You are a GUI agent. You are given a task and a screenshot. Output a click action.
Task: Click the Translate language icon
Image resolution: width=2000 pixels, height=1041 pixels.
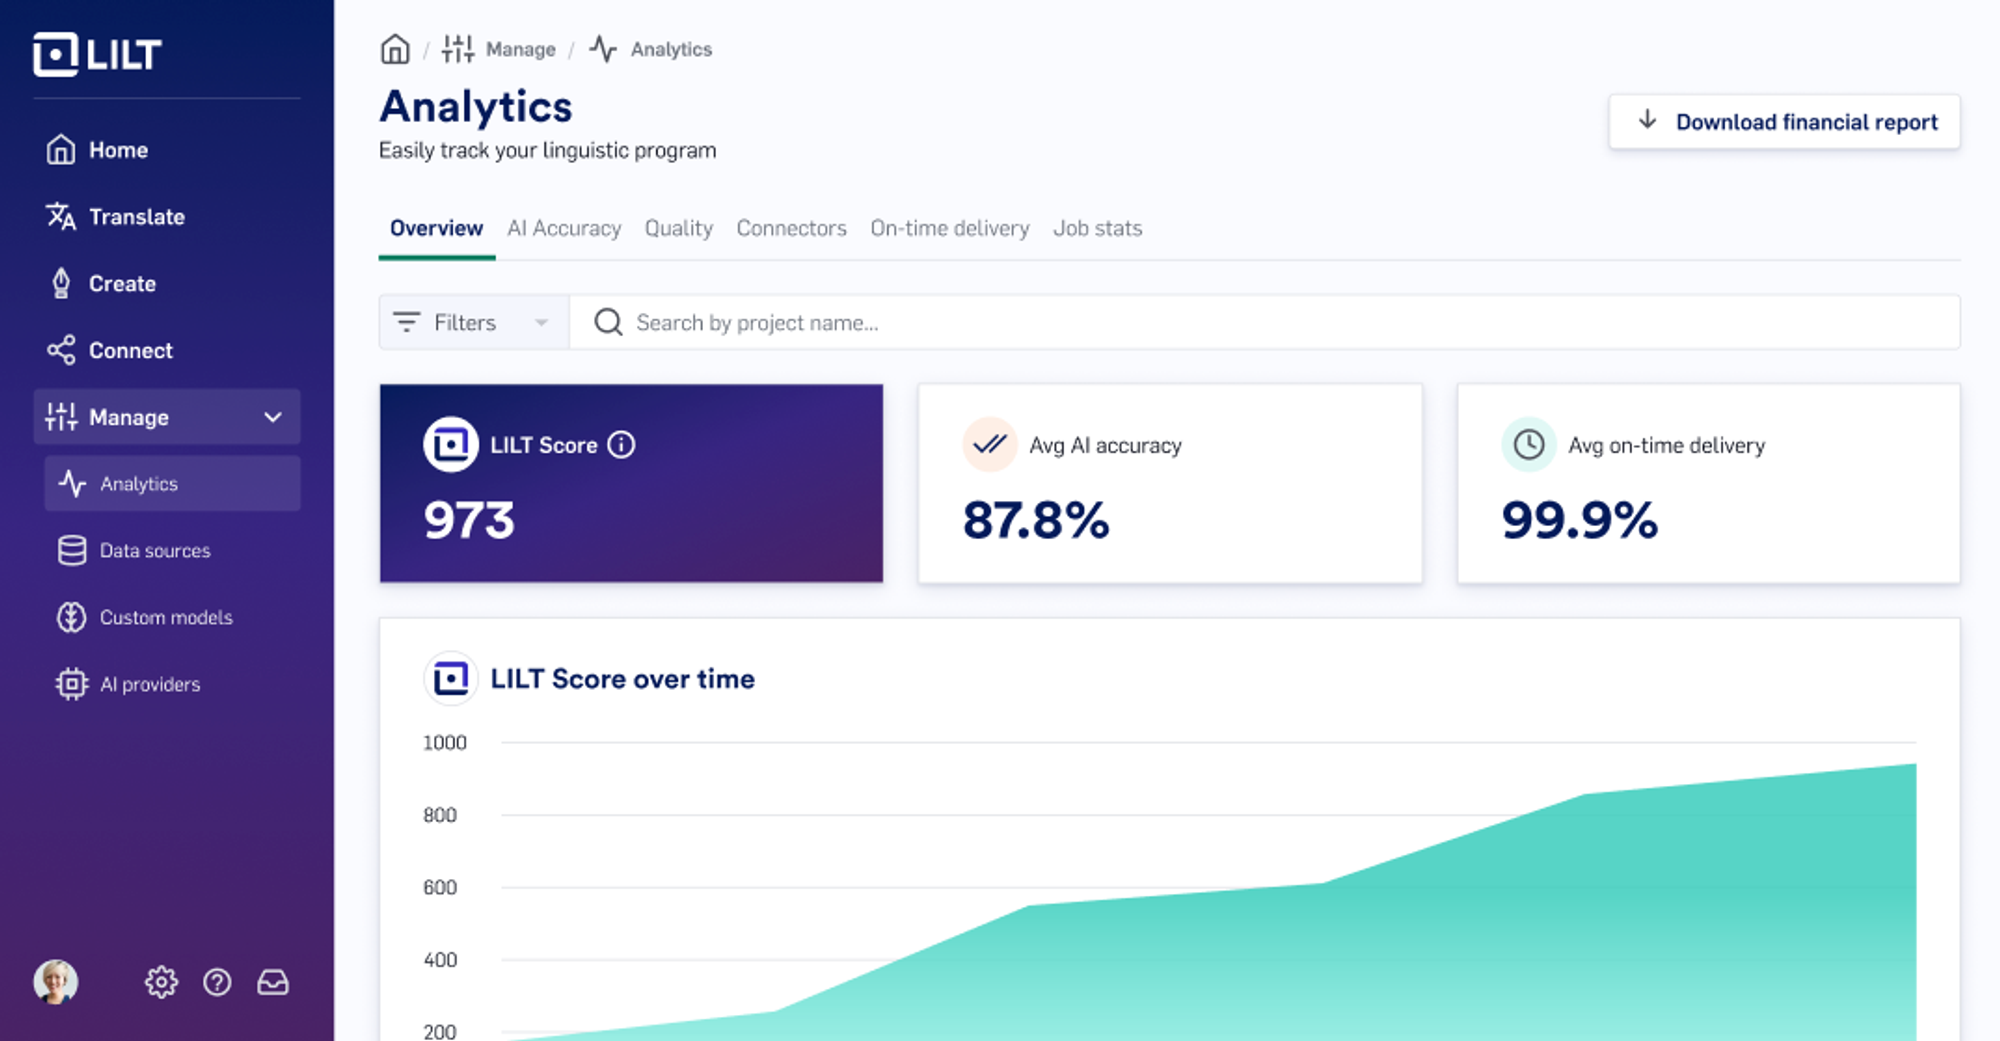[x=61, y=217]
